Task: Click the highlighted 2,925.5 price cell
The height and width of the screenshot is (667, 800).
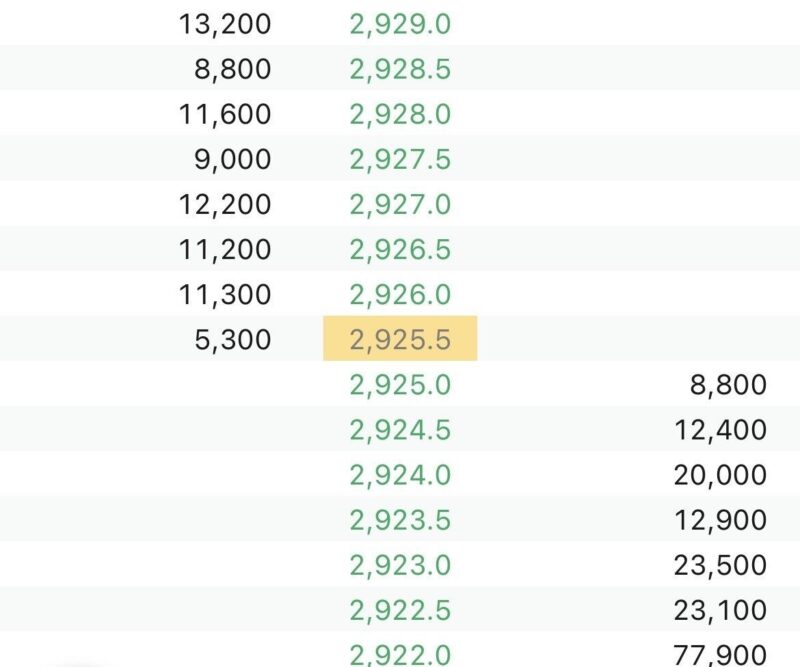Action: tap(400, 340)
